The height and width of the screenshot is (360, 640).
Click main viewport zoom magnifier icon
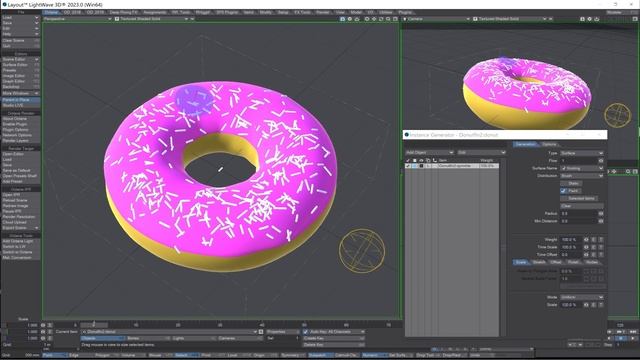[388, 19]
